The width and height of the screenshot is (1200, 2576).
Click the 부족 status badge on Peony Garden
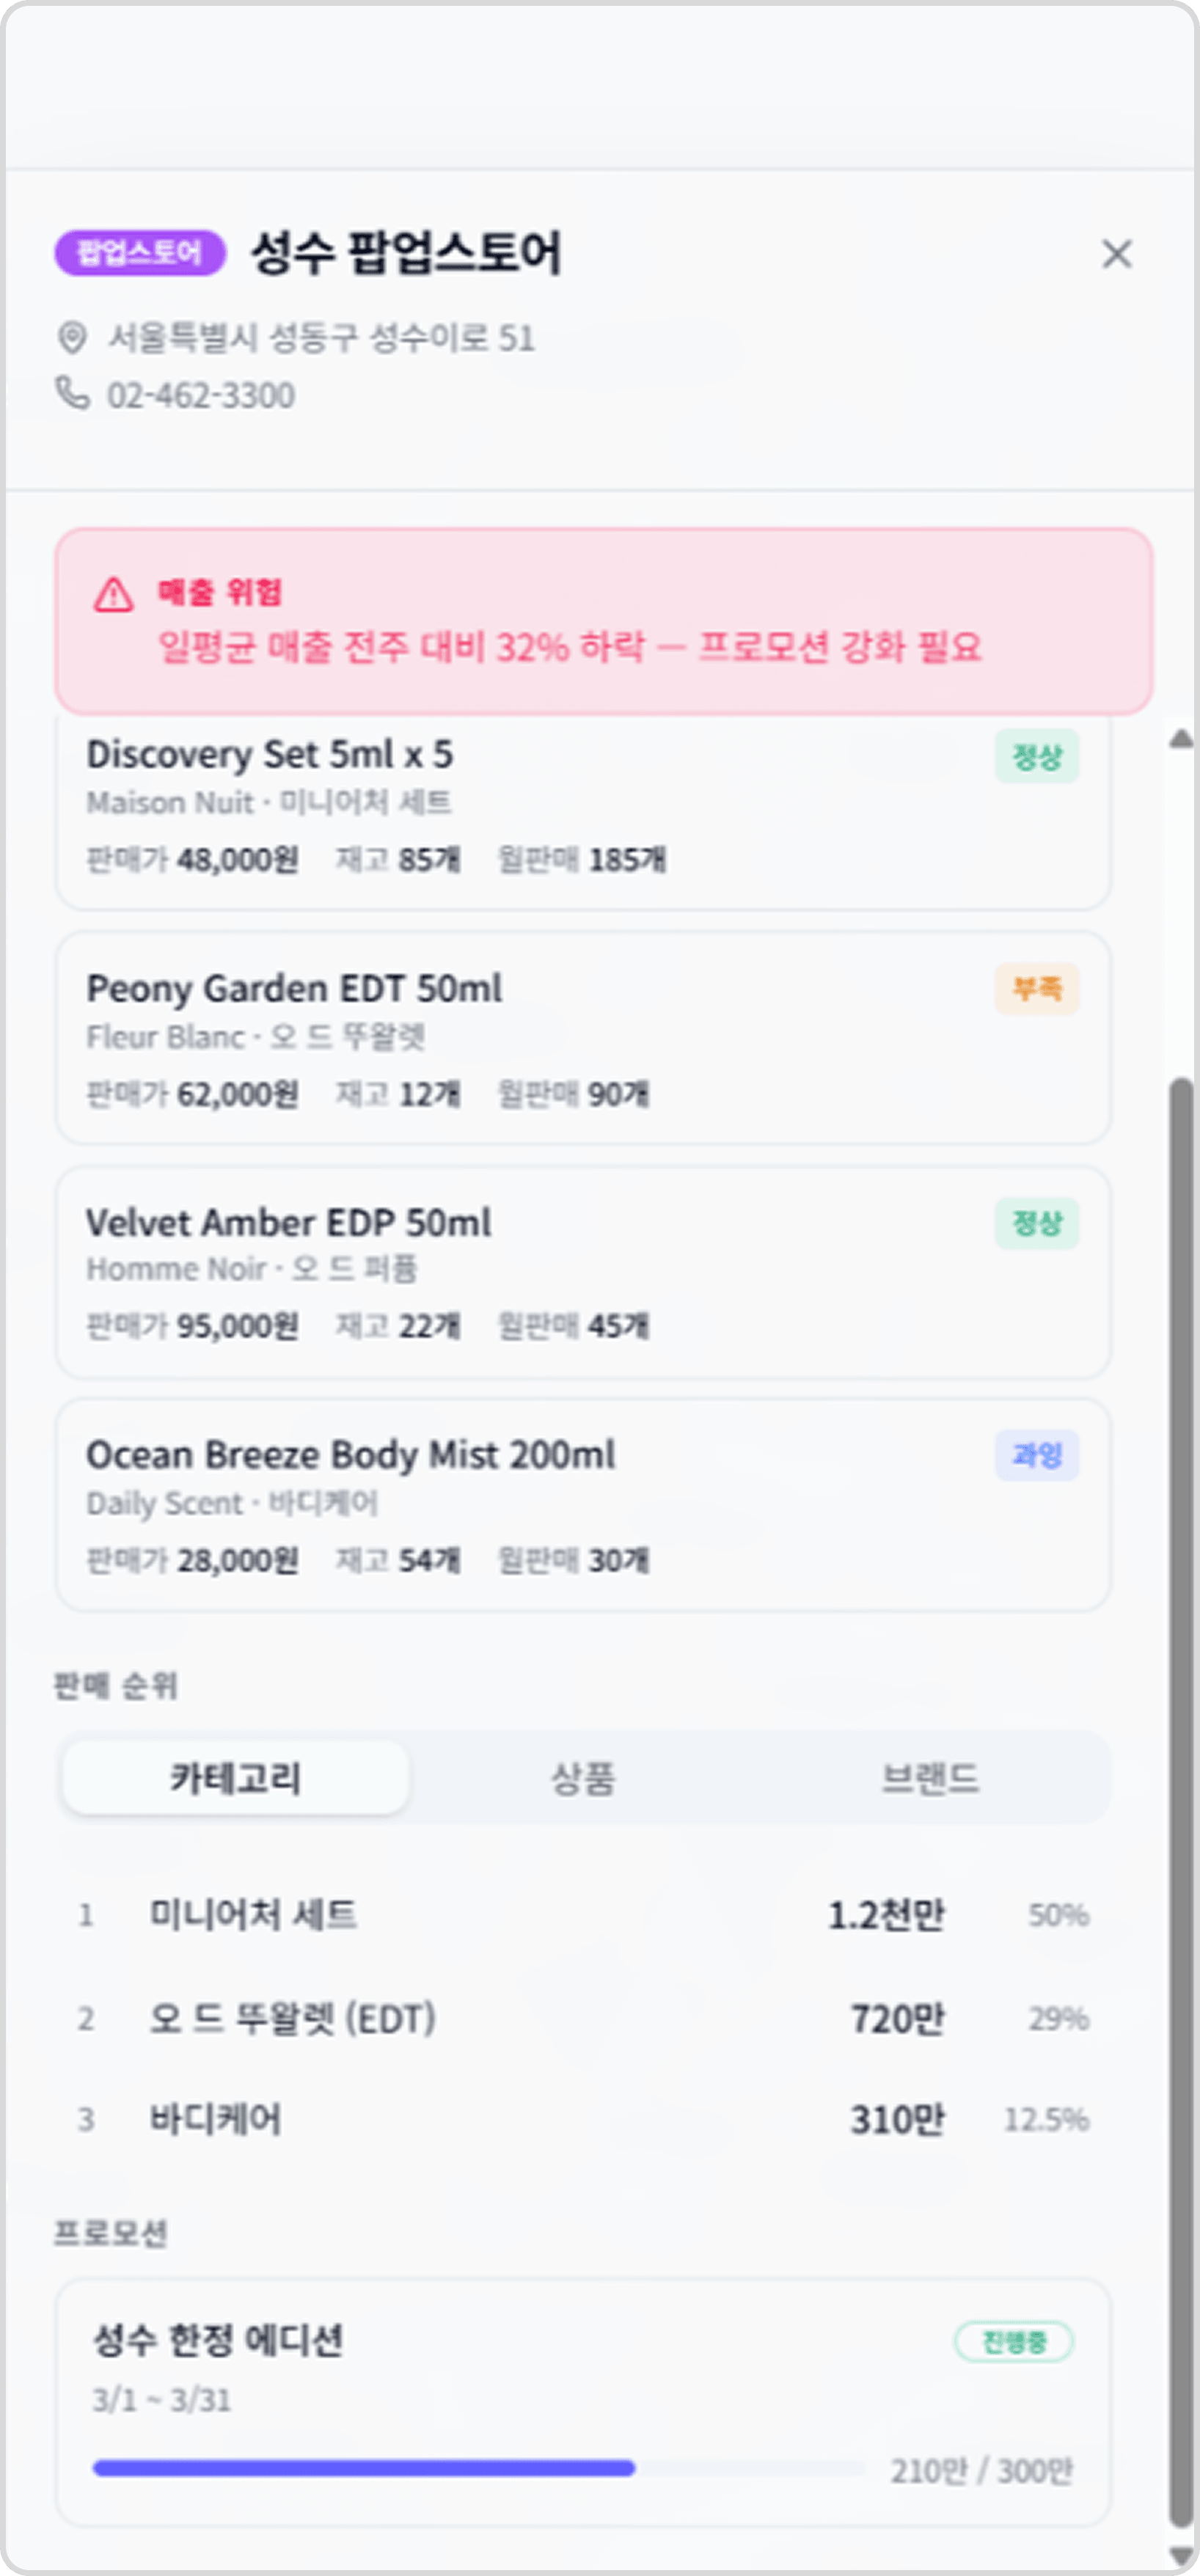click(x=1037, y=989)
